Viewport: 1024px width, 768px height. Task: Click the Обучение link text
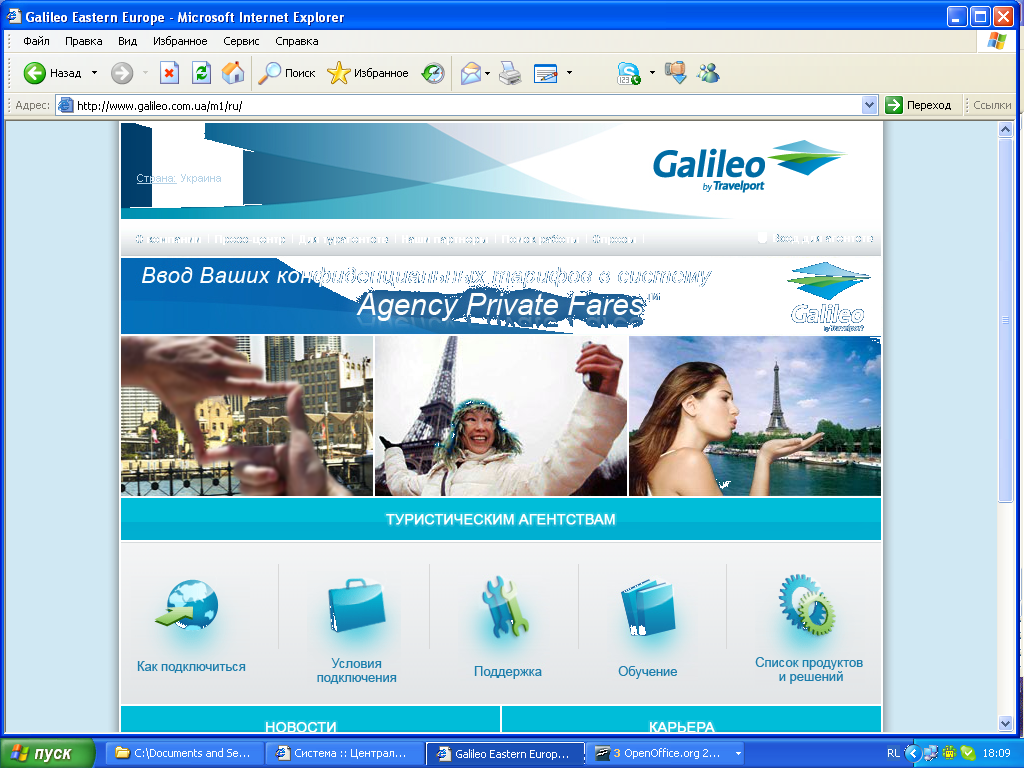[x=647, y=671]
